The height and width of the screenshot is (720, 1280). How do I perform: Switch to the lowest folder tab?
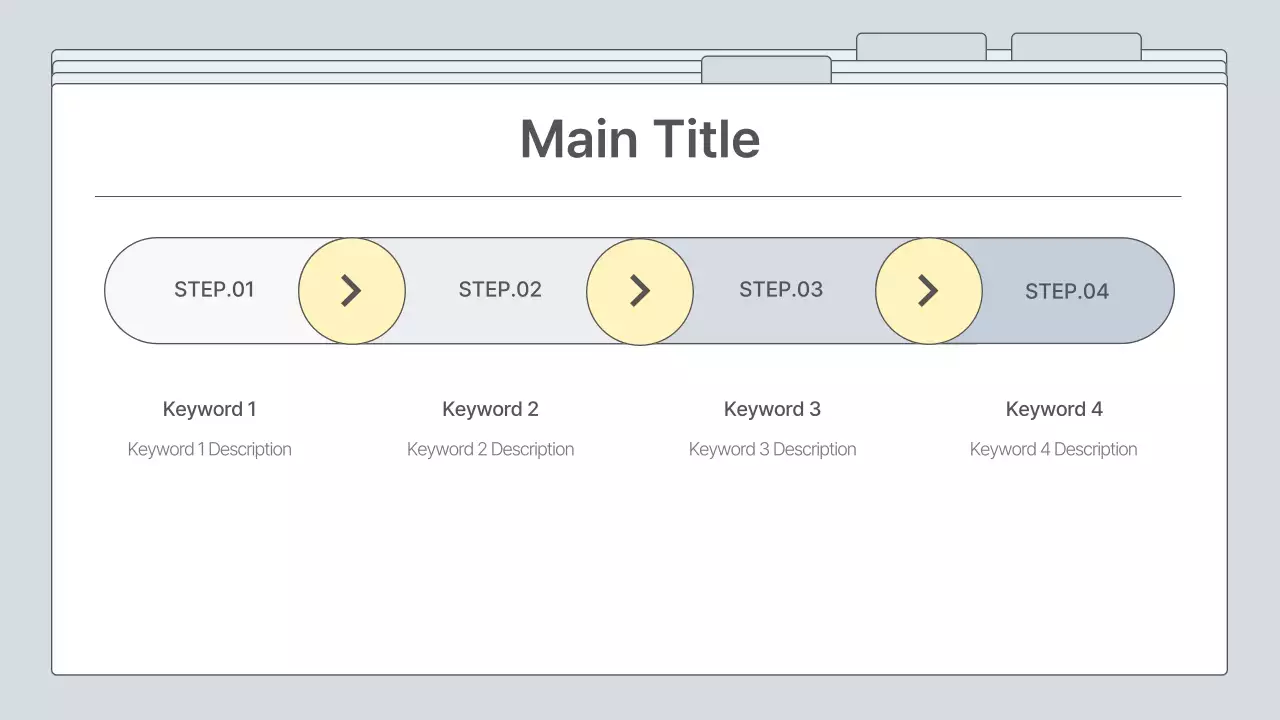pyautogui.click(x=766, y=69)
